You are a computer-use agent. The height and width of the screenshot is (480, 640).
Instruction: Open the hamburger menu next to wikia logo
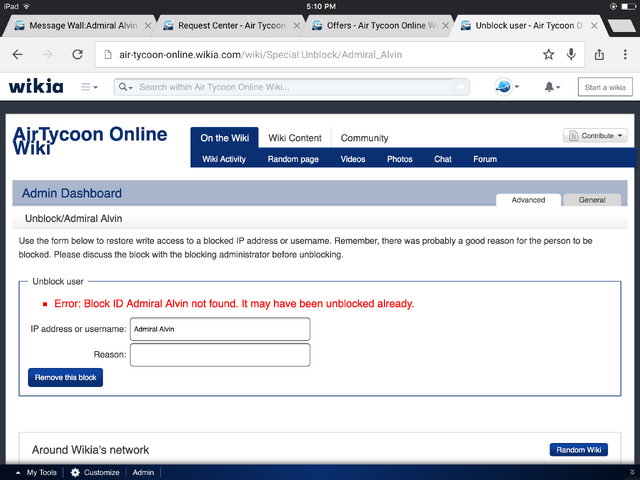click(89, 87)
